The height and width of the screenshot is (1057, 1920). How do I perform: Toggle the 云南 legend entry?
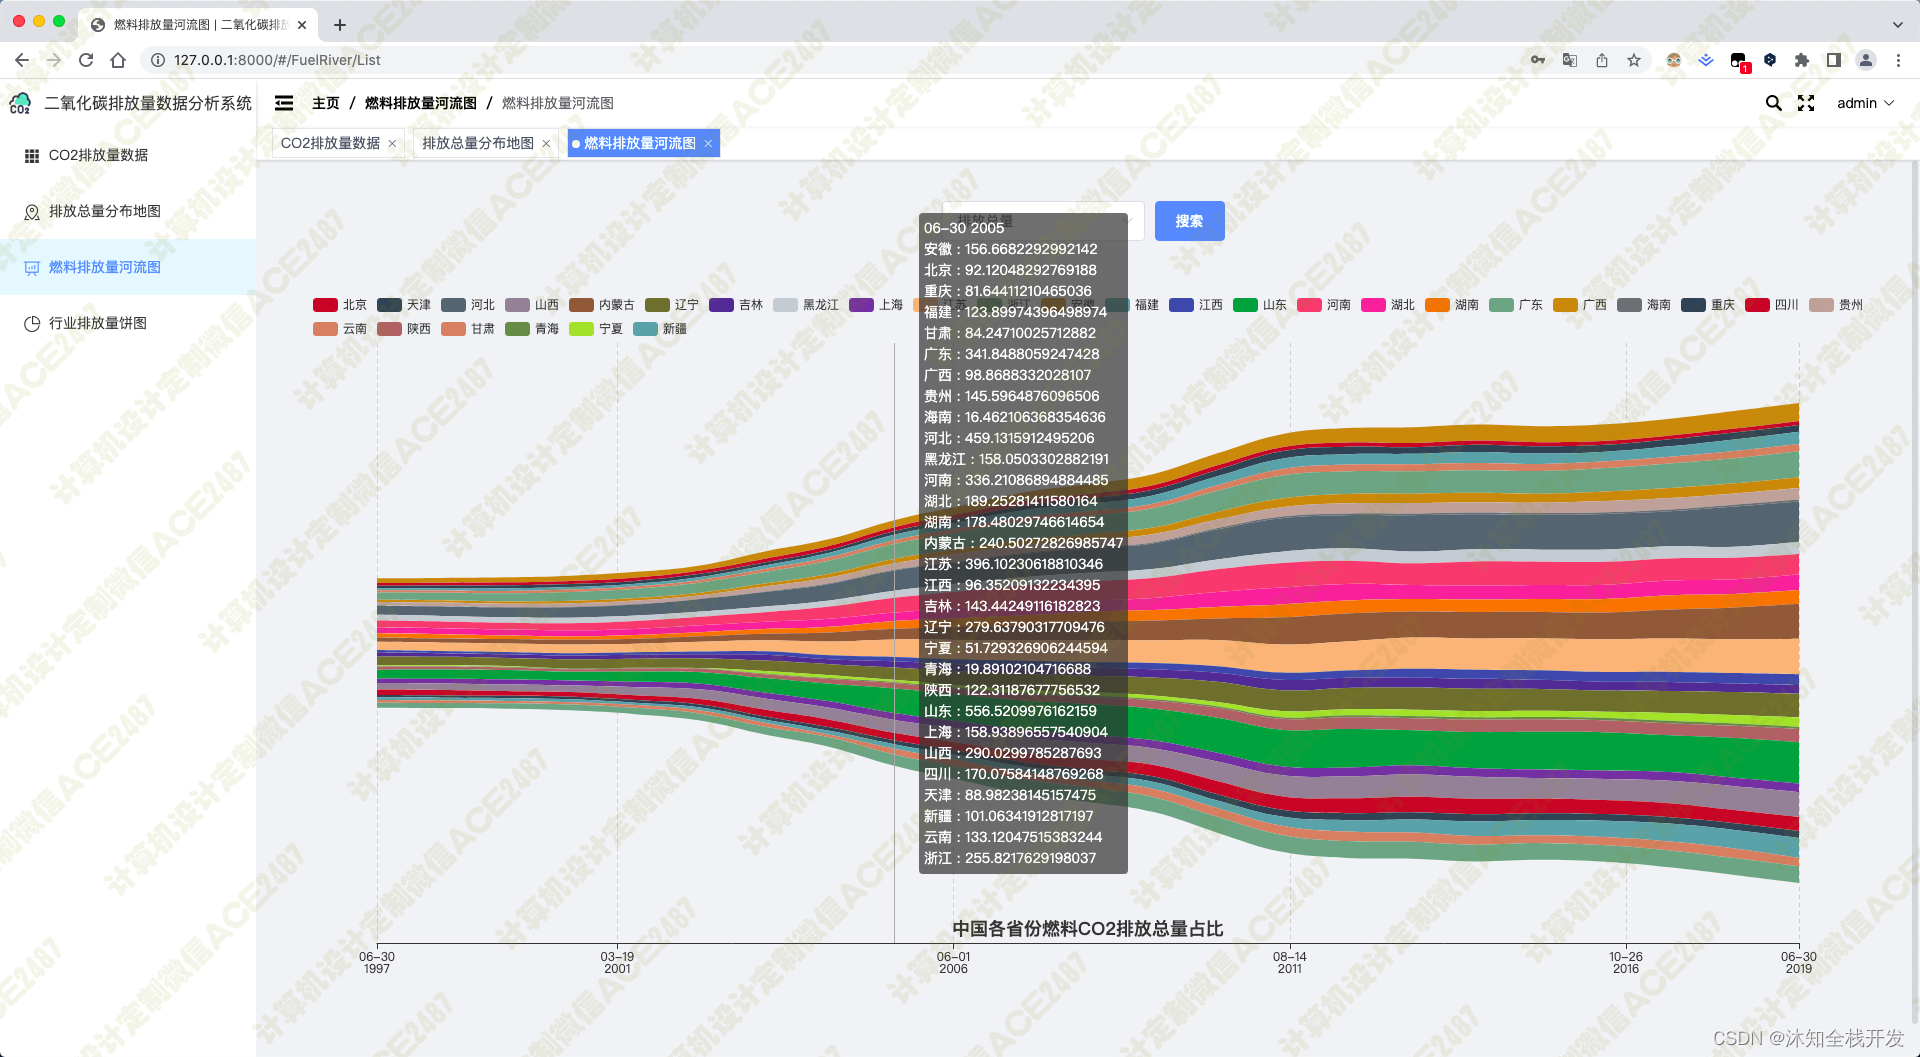pos(340,329)
